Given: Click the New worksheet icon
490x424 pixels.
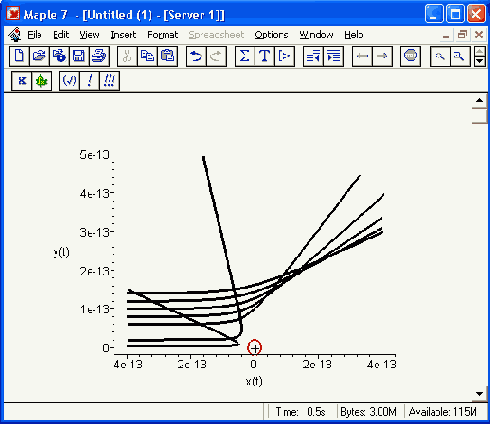Looking at the screenshot, I should [x=19, y=56].
